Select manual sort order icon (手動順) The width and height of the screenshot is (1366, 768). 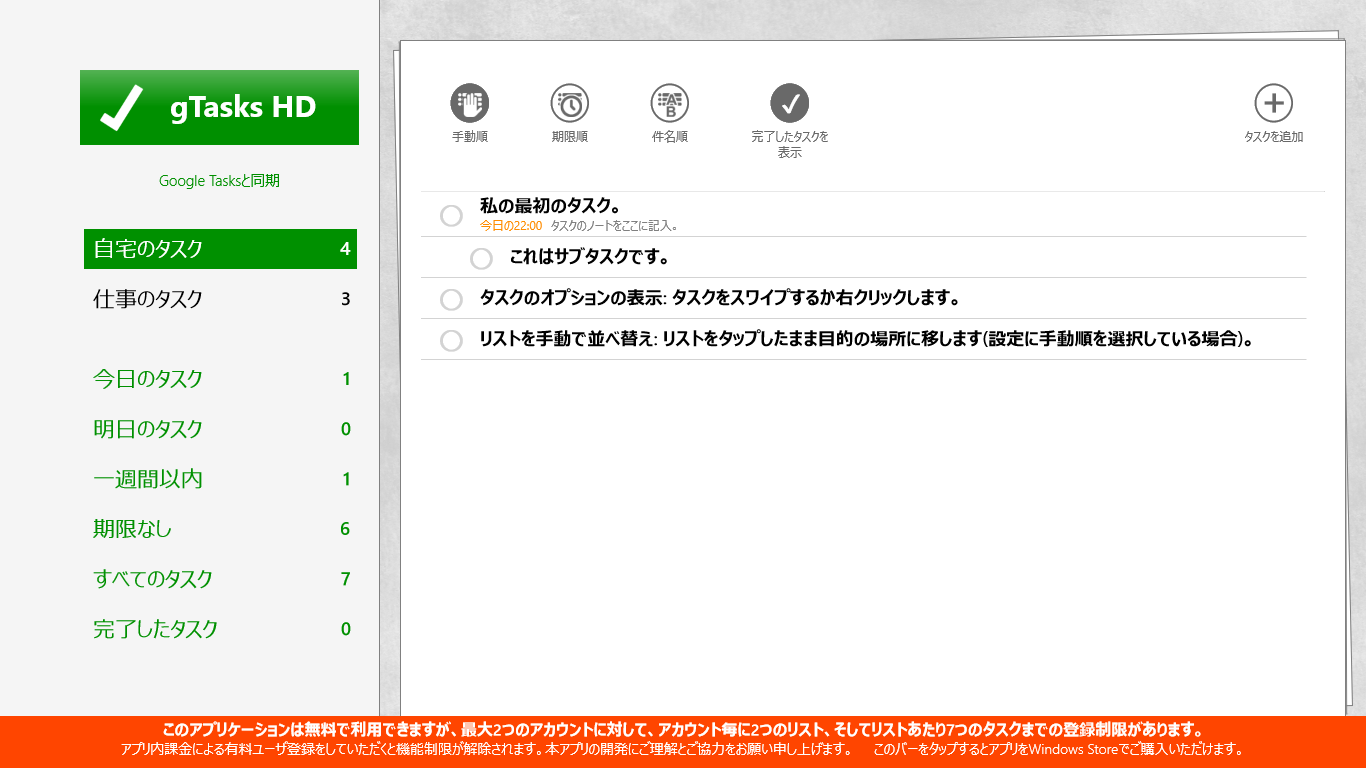click(469, 103)
